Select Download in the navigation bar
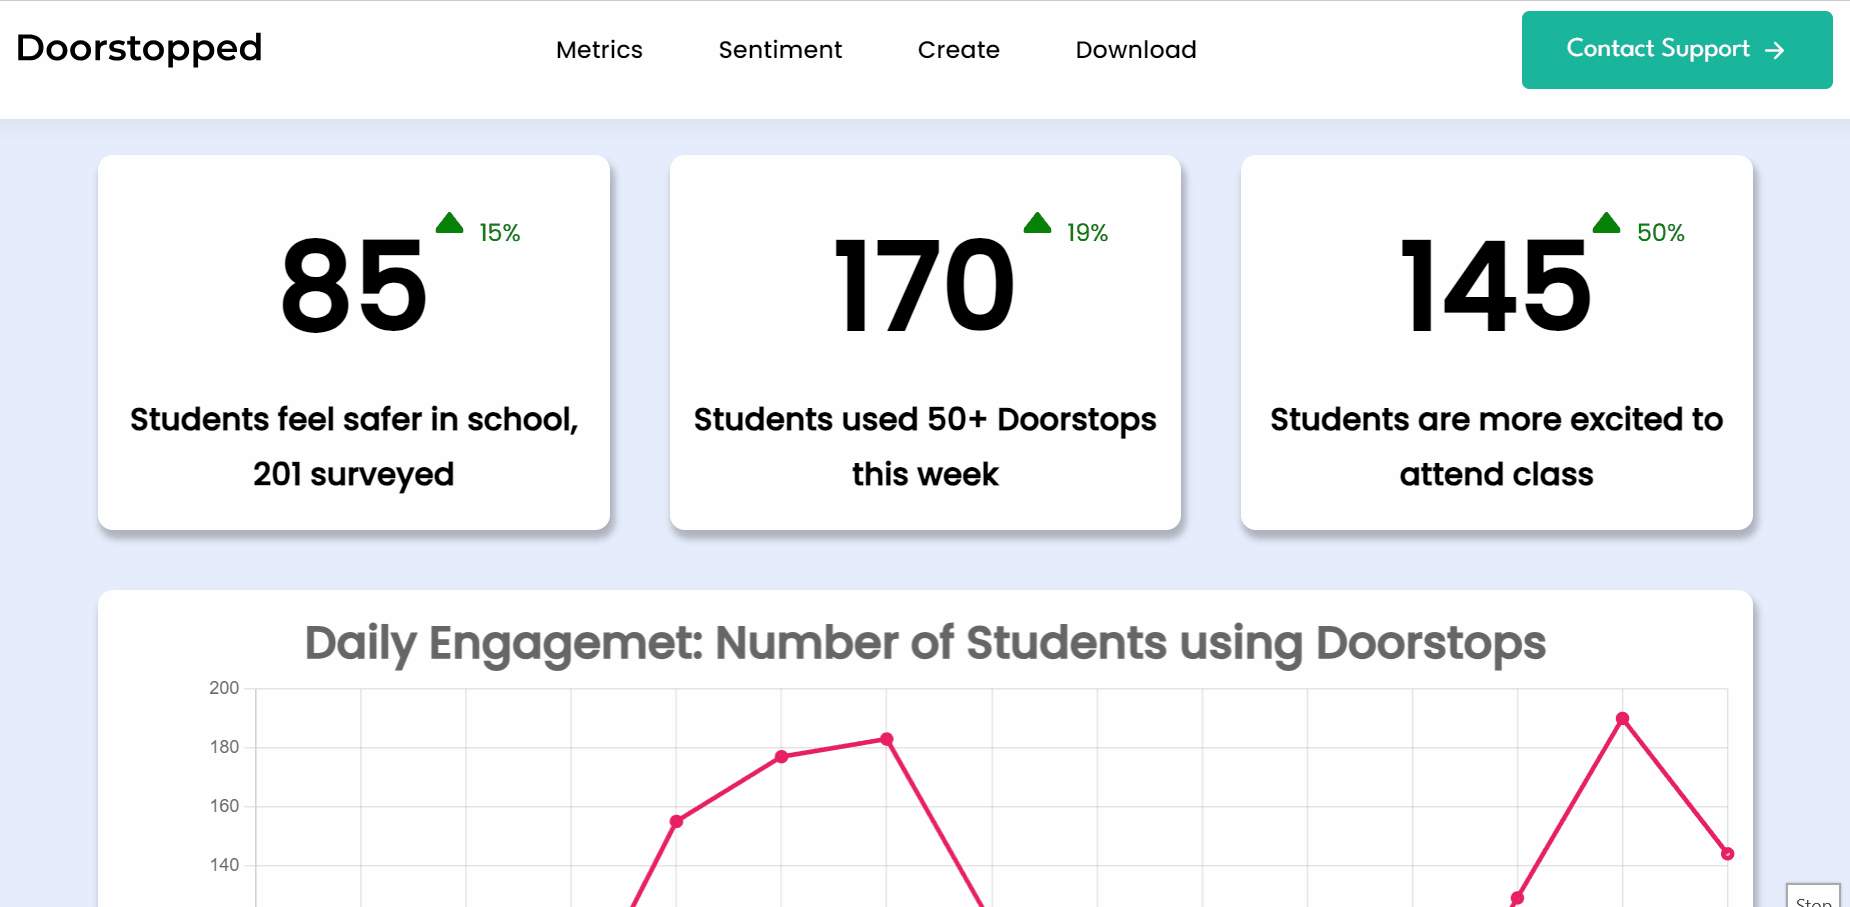Screen dimensions: 1850x907 point(1136,50)
